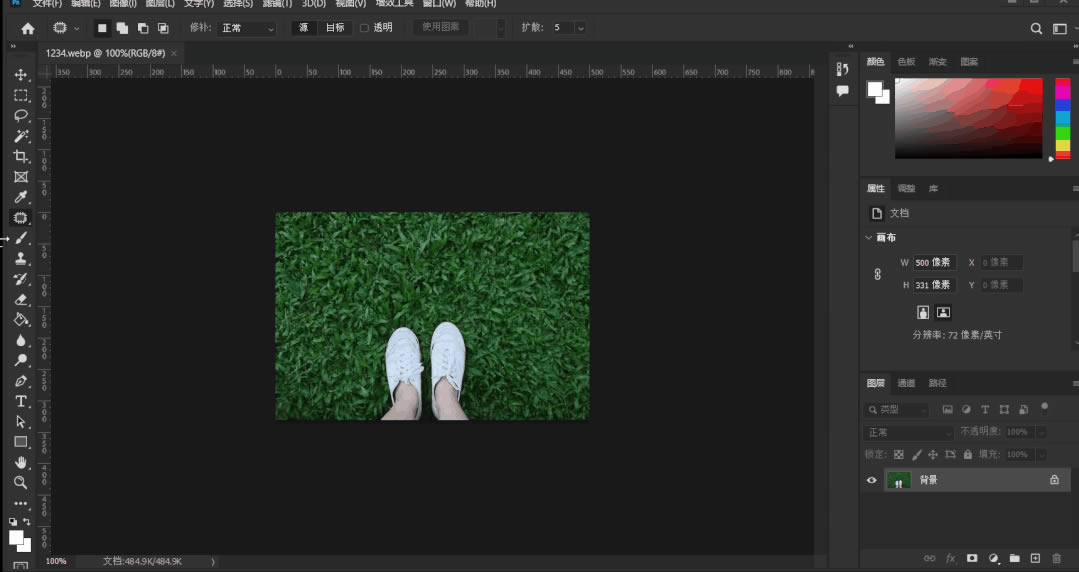Viewport: 1079px width, 572px height.
Task: Select the Crop tool
Action: pos(21,156)
